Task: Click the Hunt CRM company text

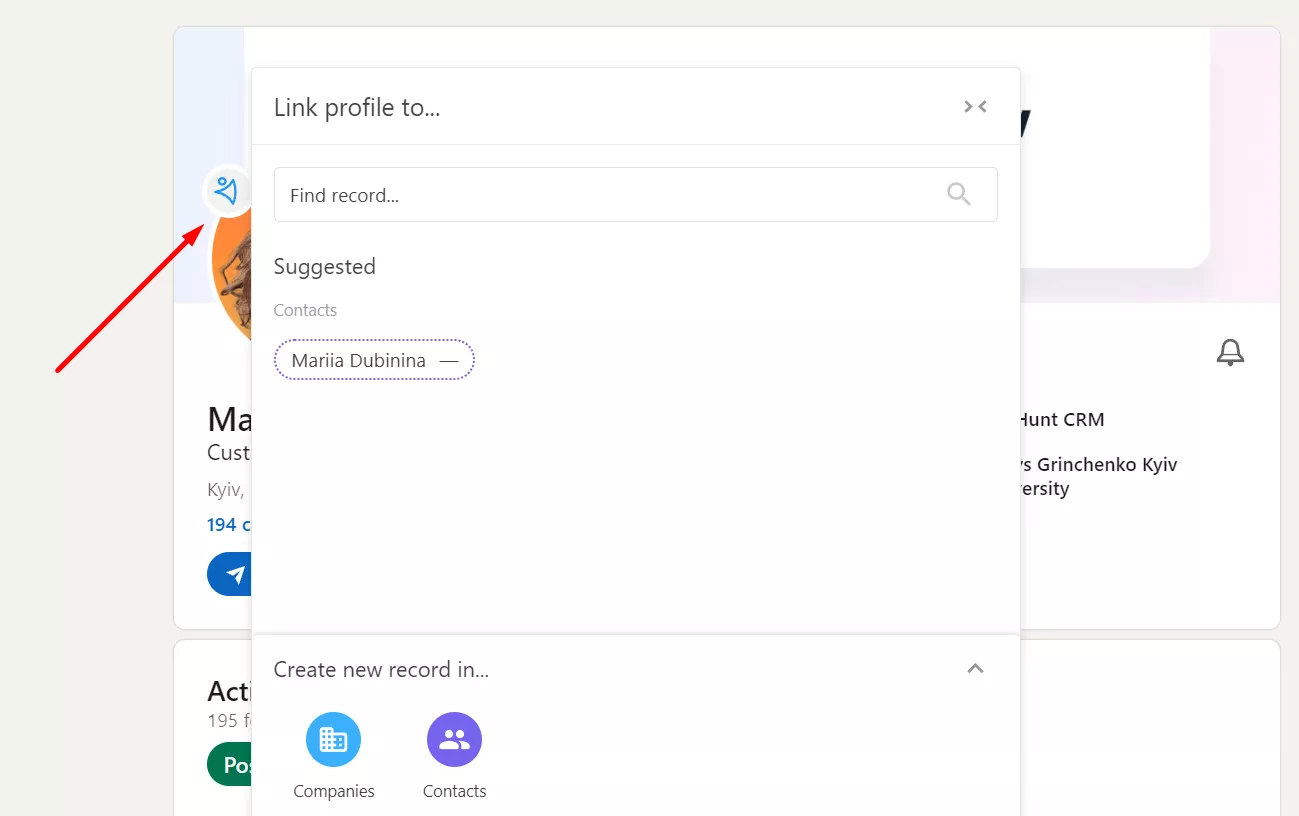Action: click(x=1061, y=420)
